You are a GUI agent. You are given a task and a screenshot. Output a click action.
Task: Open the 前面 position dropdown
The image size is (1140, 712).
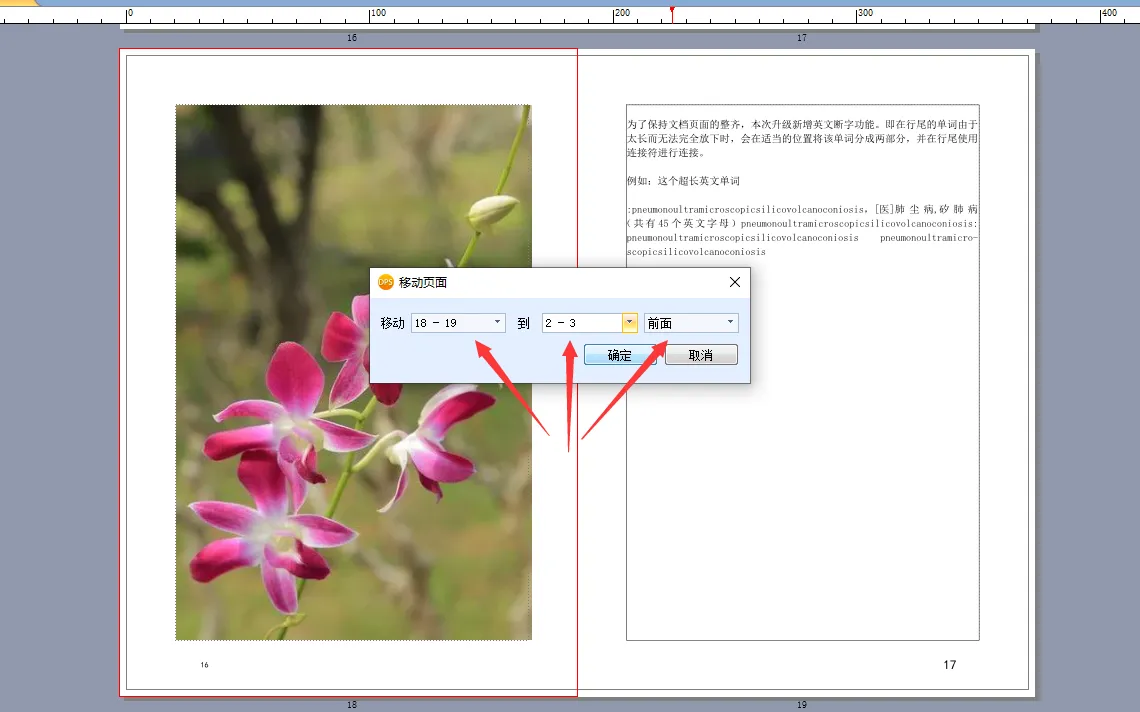(730, 323)
